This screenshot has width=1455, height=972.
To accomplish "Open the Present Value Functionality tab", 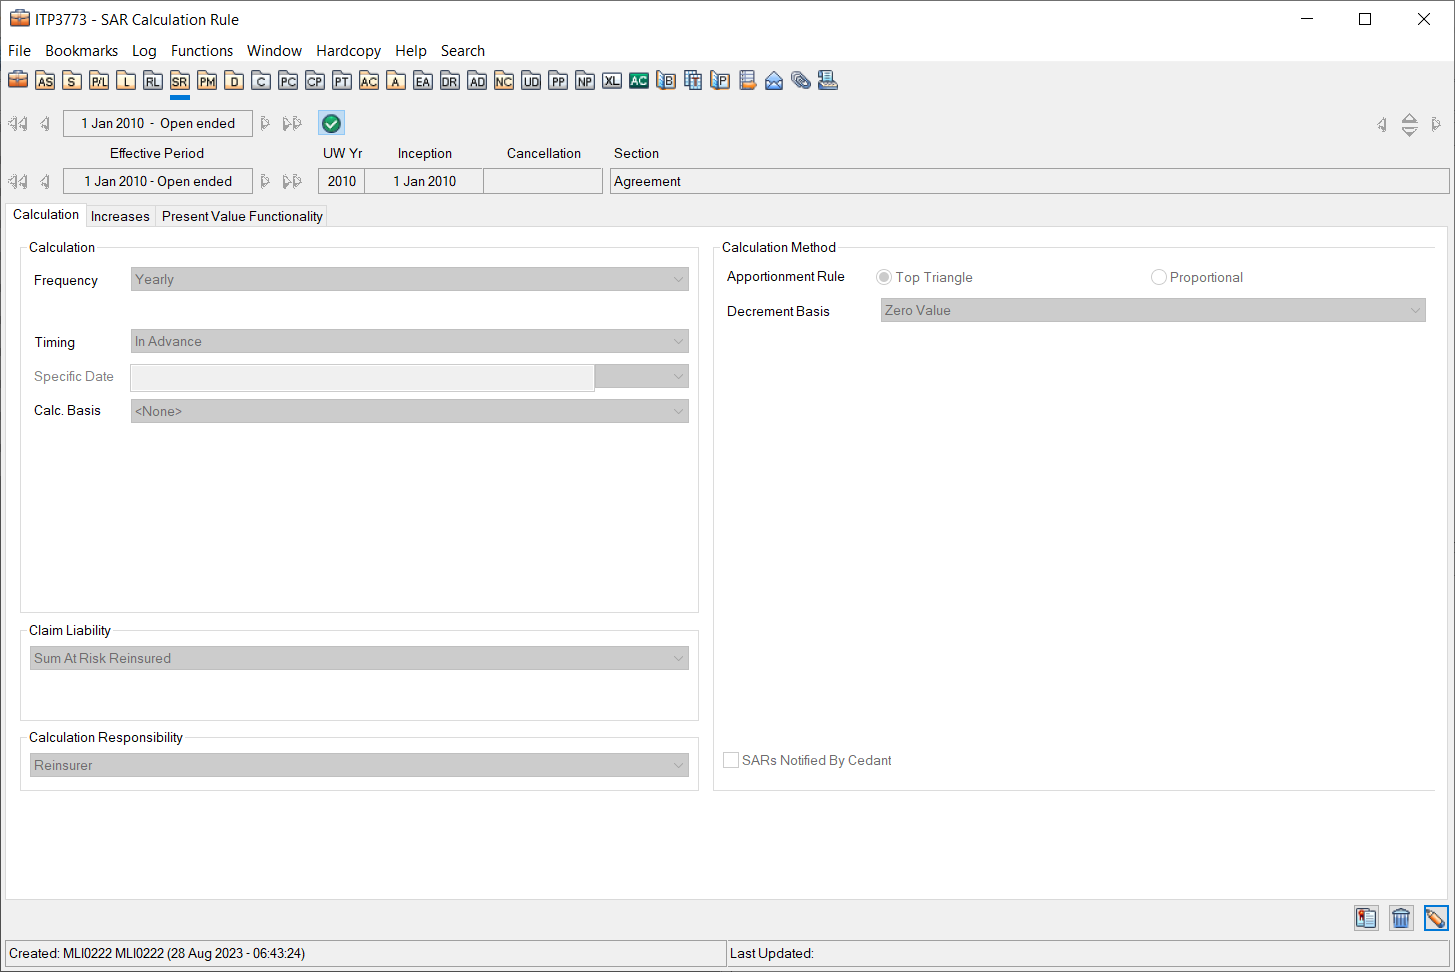I will (242, 216).
